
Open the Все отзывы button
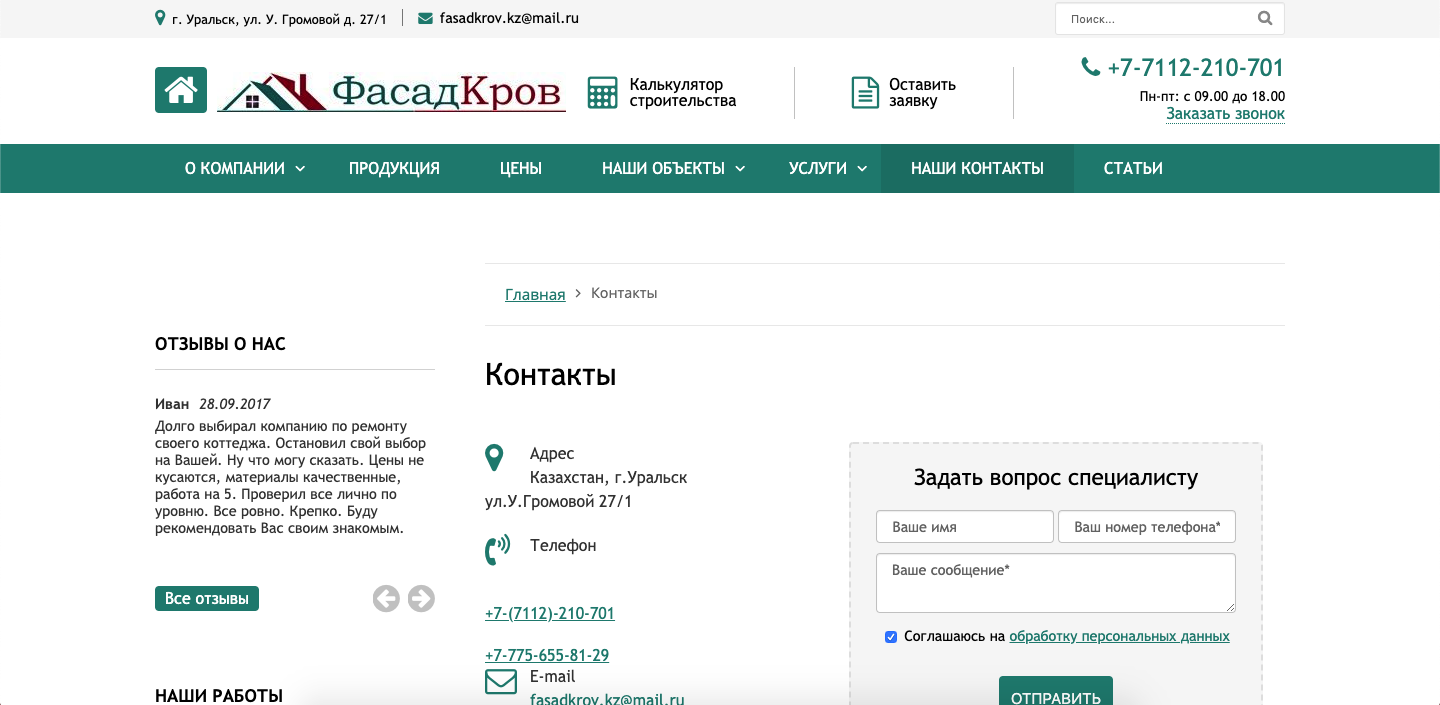point(207,598)
